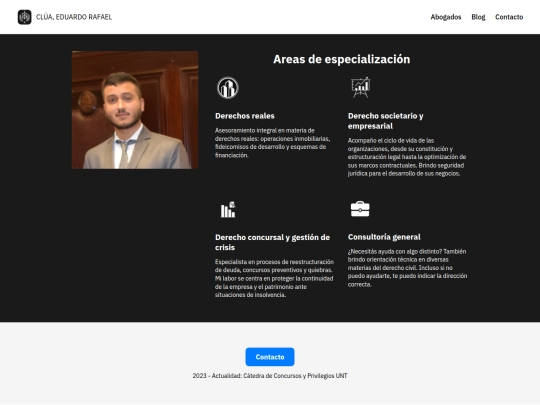This screenshot has width=540, height=405.
Task: Click the Derechos reales title
Action: [245, 116]
